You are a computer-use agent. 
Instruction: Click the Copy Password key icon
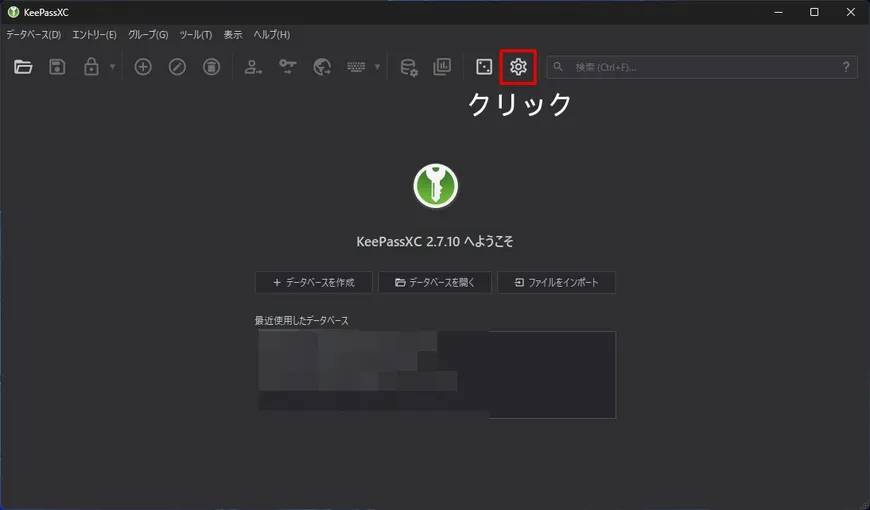[287, 67]
